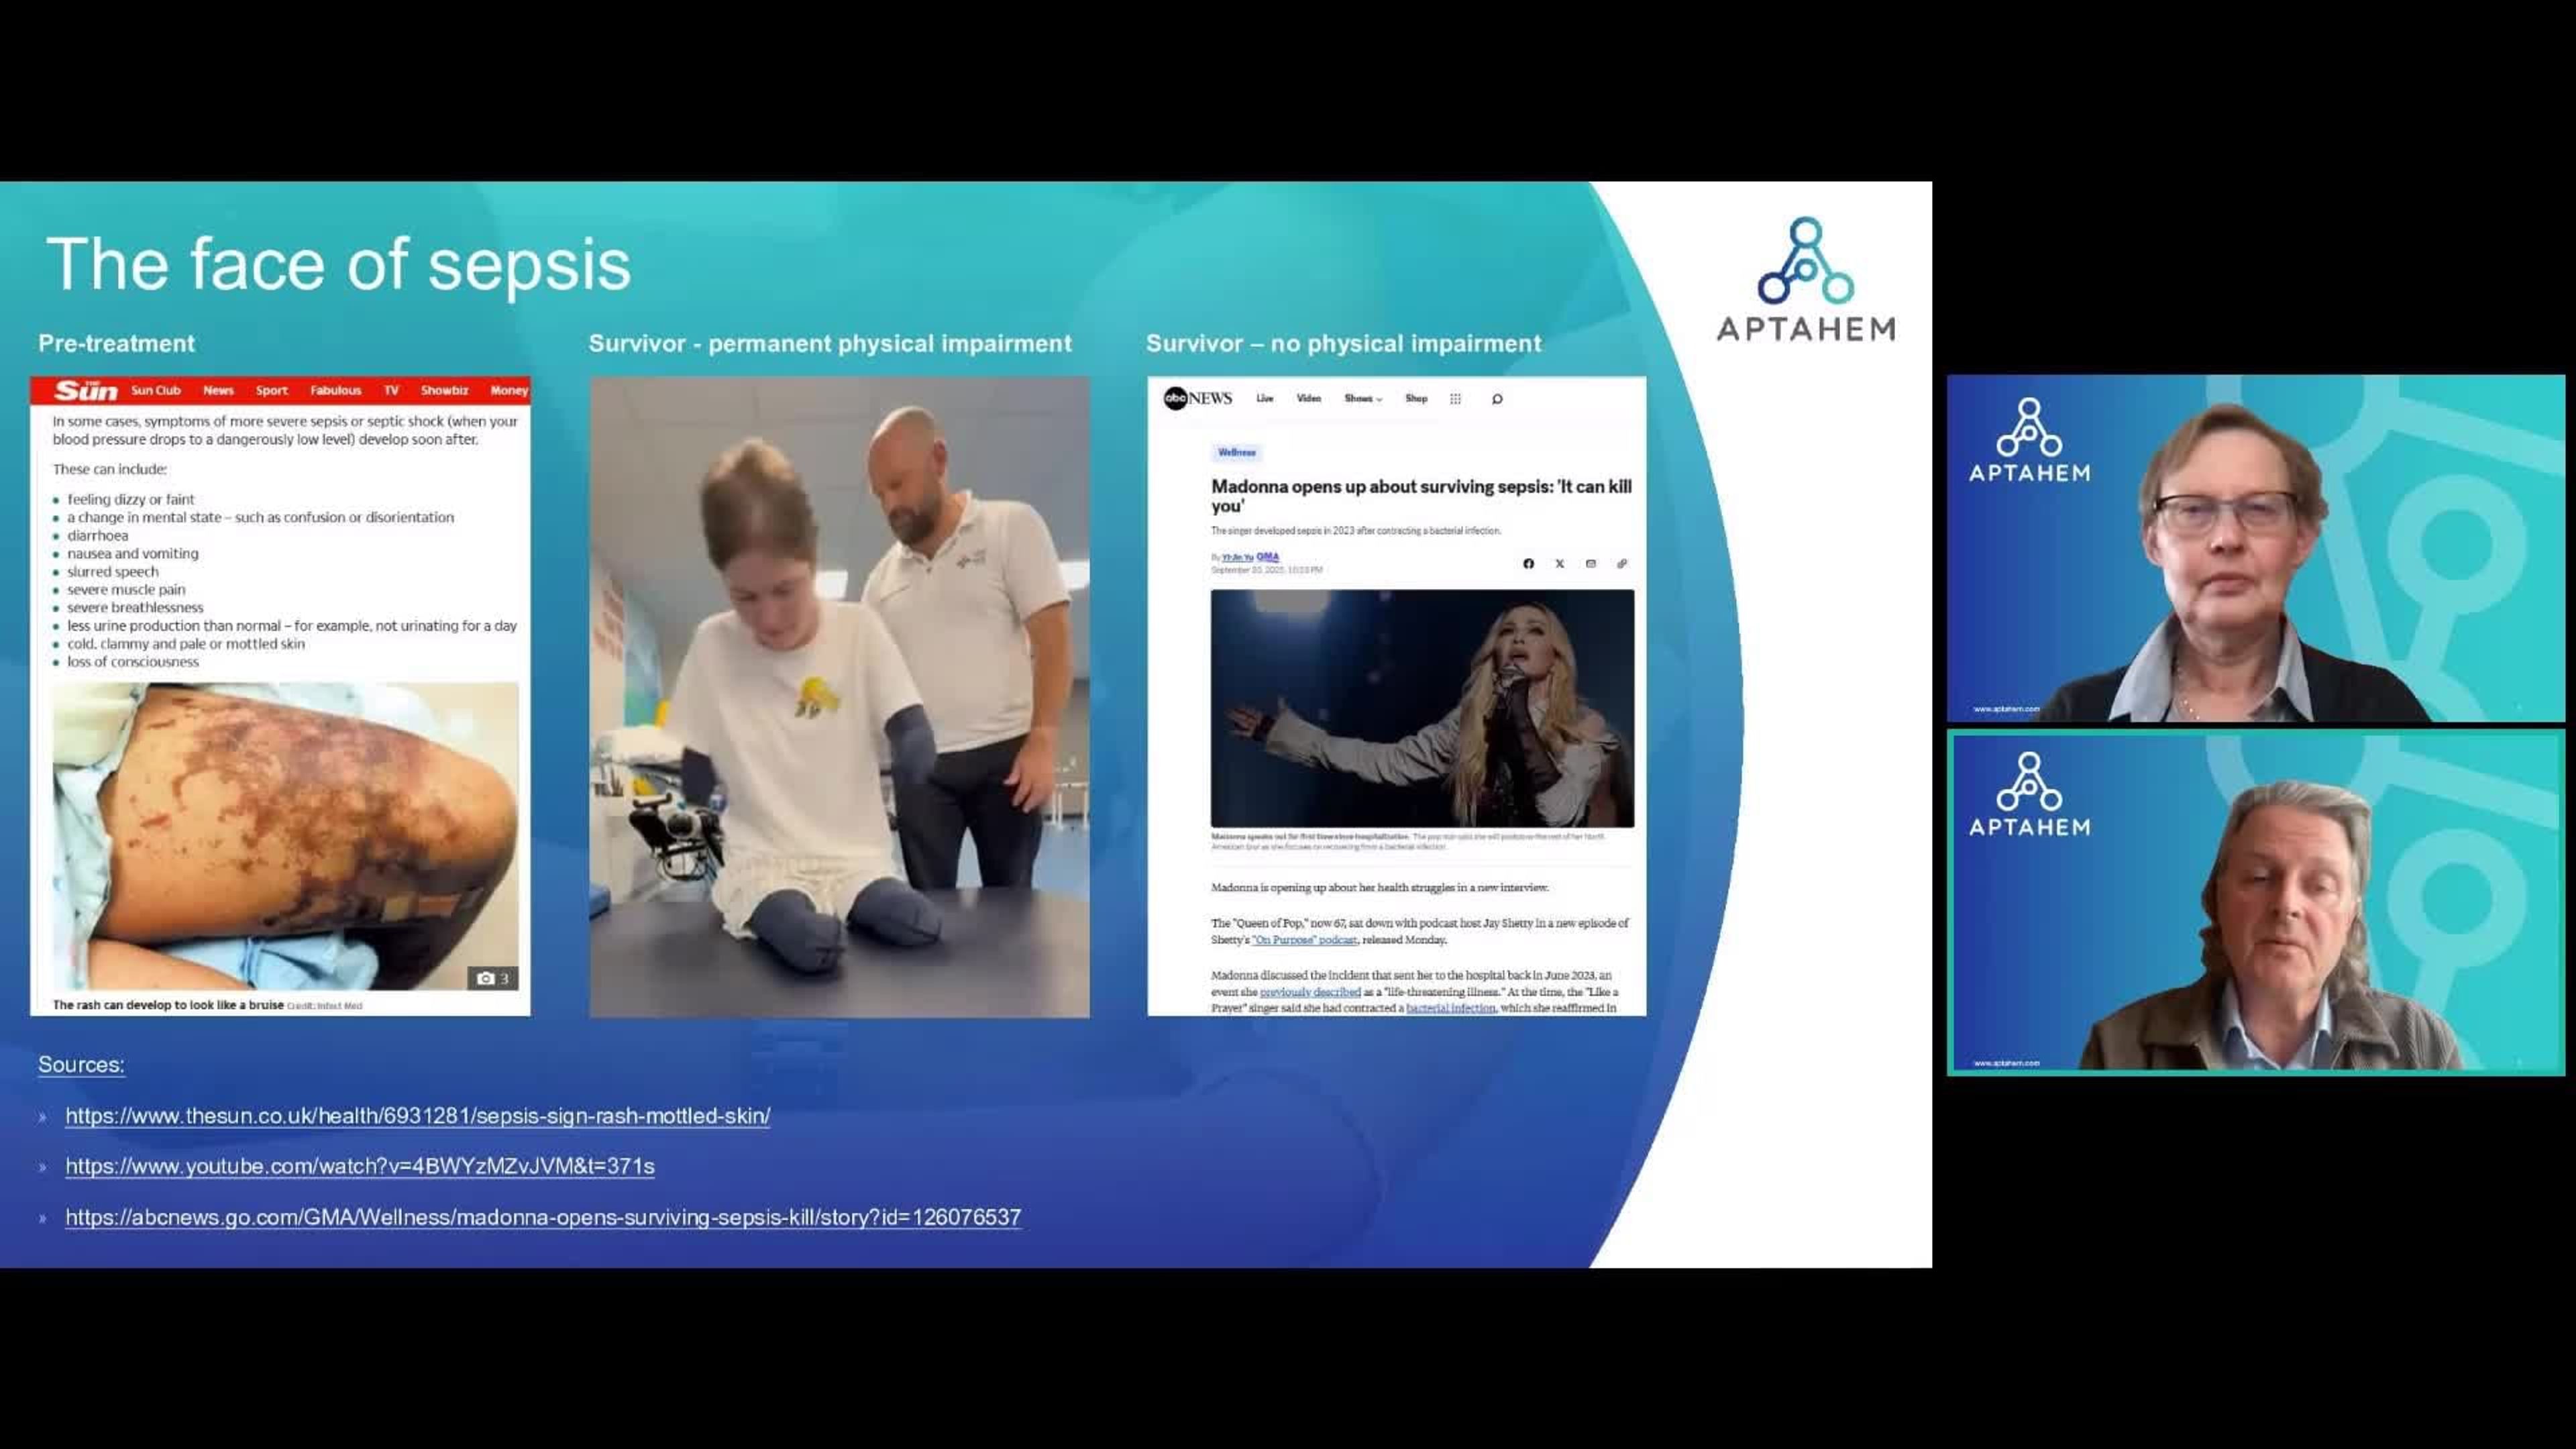Open thesun.co.uk sepsis rash source link
This screenshot has height=1449, width=2576.
417,1116
